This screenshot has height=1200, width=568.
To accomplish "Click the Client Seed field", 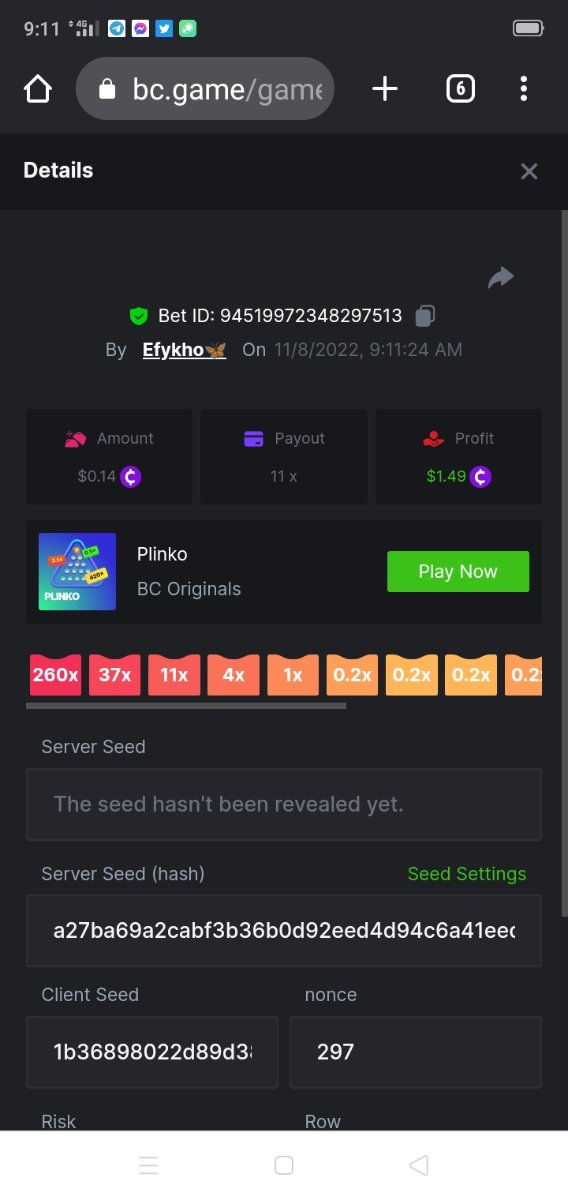I will (x=152, y=1052).
